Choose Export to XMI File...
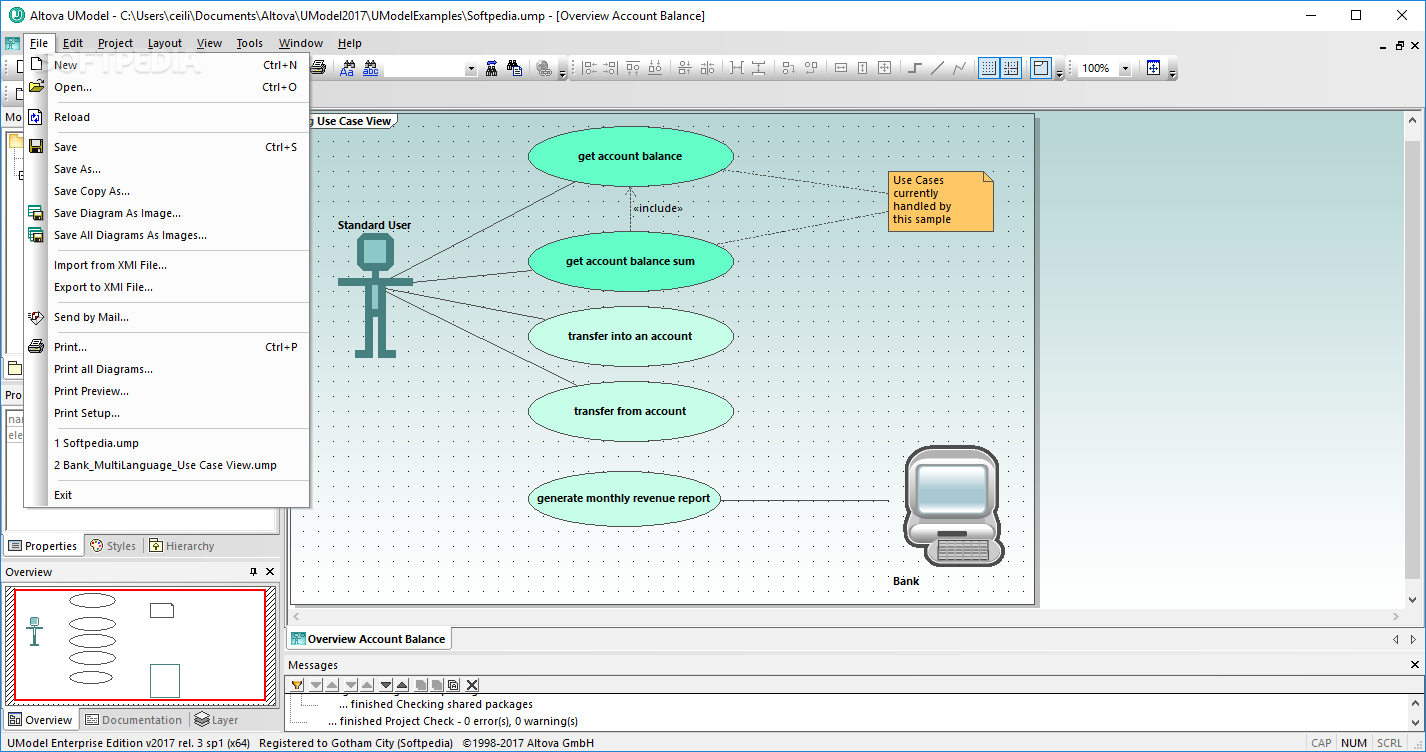Viewport: 1426px width, 752px height. [167, 287]
